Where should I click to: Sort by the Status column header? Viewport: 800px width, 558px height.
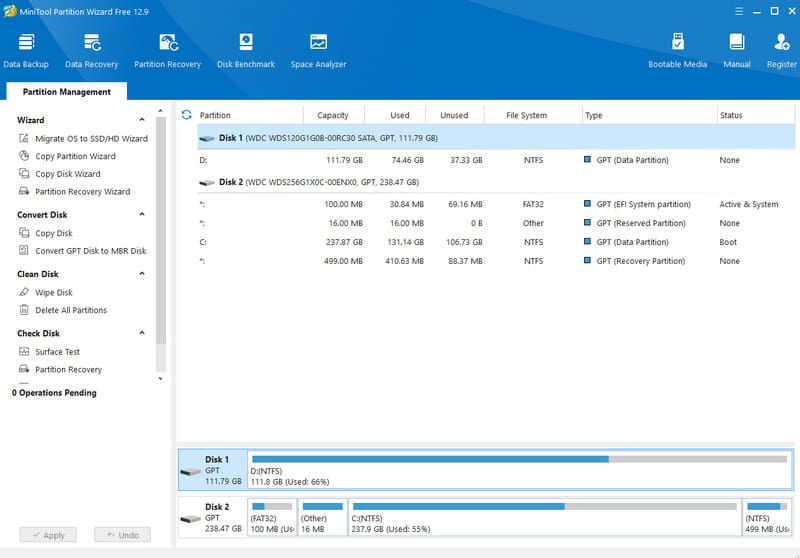point(756,115)
